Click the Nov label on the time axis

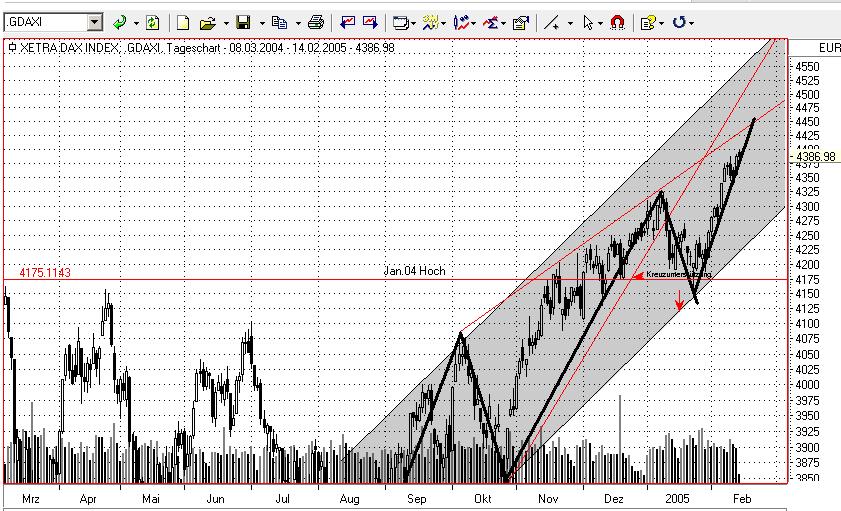(x=548, y=499)
